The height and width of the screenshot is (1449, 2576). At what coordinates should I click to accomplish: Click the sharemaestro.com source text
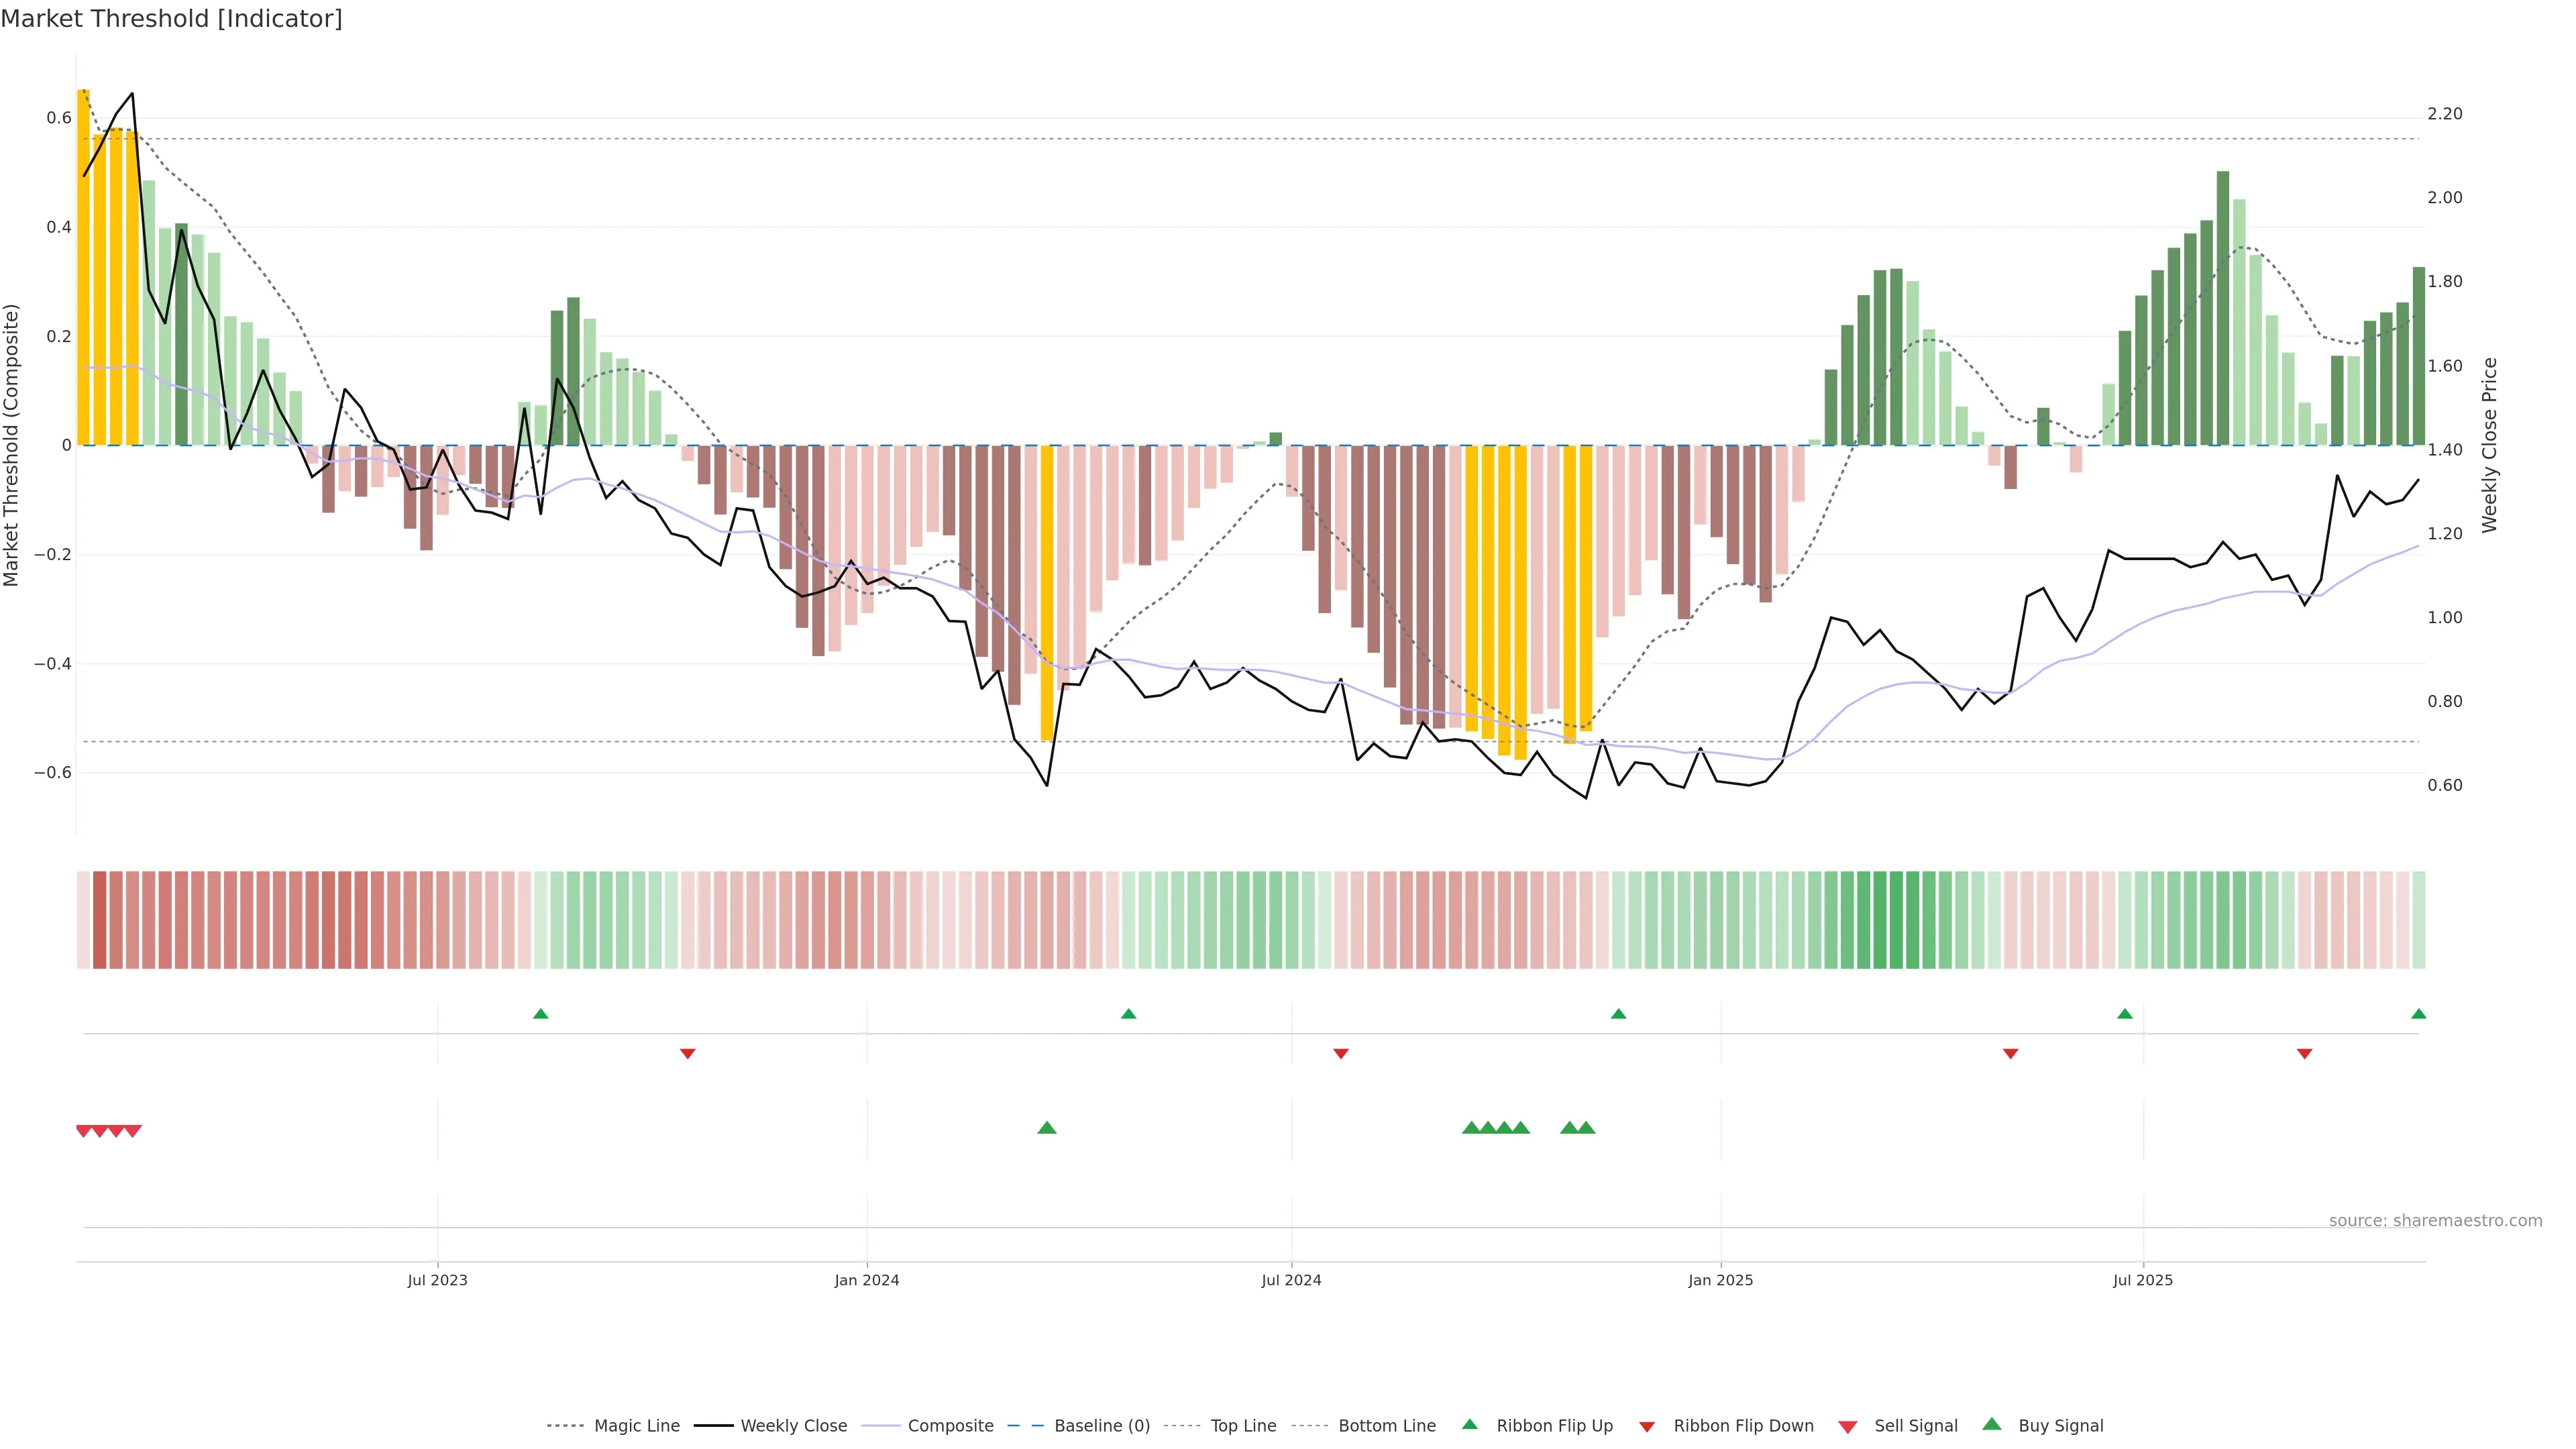click(x=2435, y=1220)
